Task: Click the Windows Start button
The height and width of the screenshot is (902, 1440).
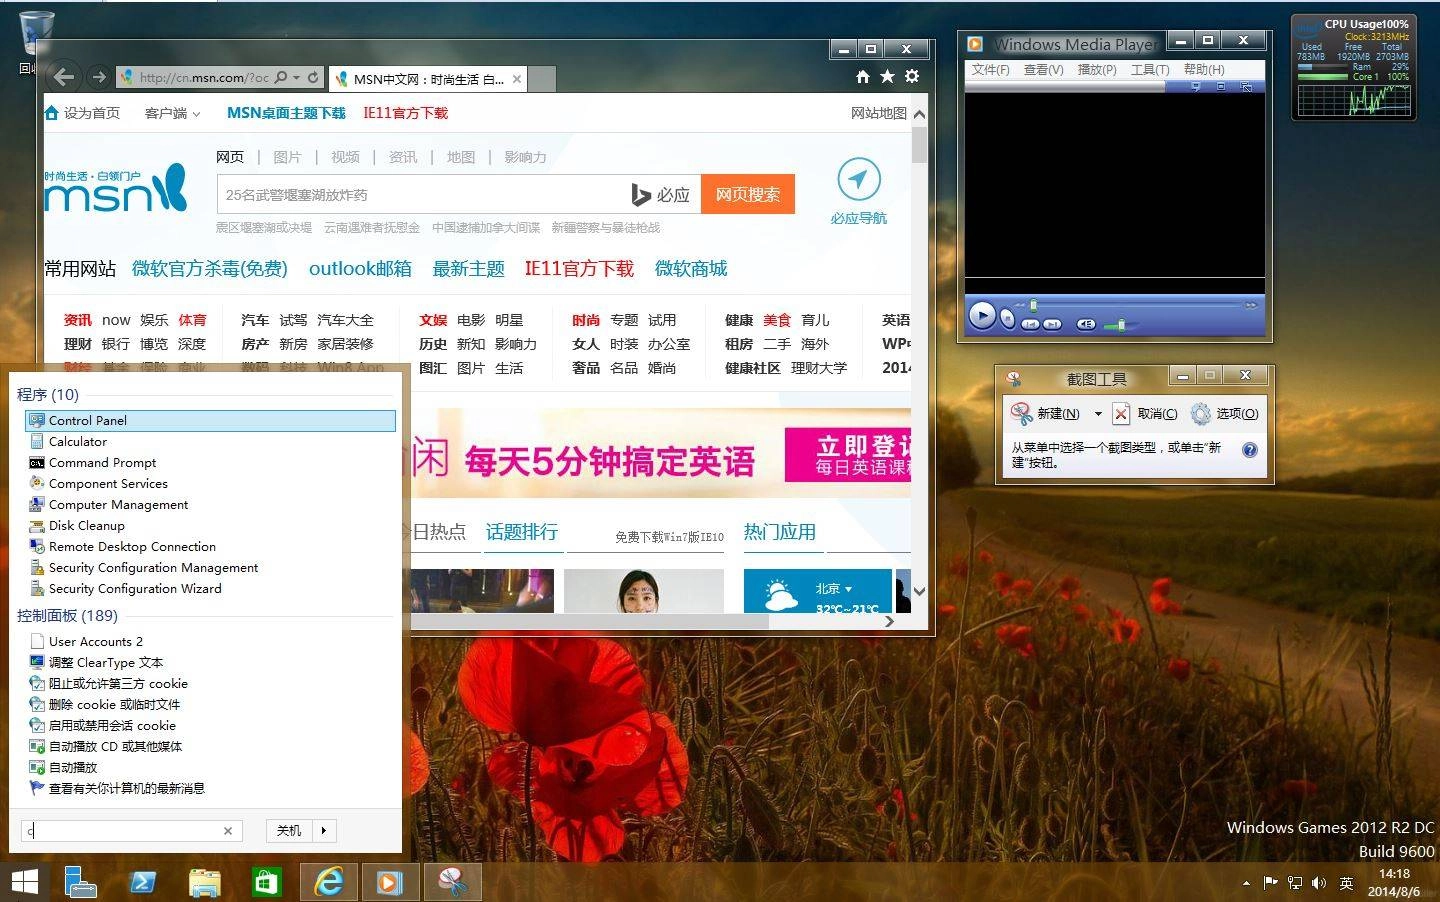Action: tap(24, 882)
